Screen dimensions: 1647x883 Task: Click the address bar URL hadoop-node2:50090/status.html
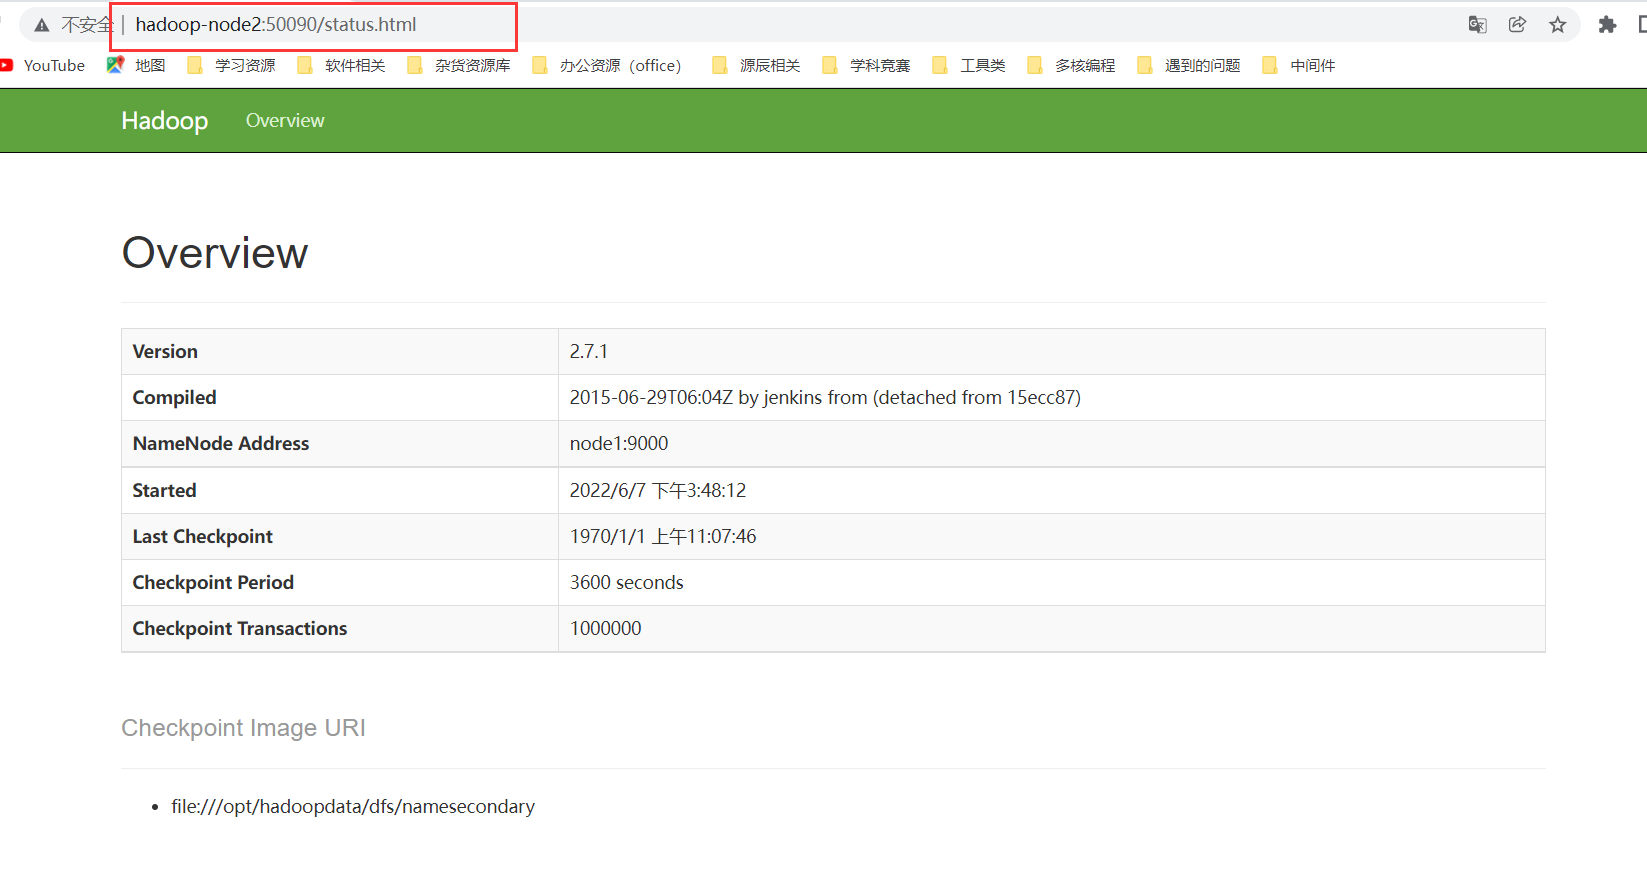[276, 25]
